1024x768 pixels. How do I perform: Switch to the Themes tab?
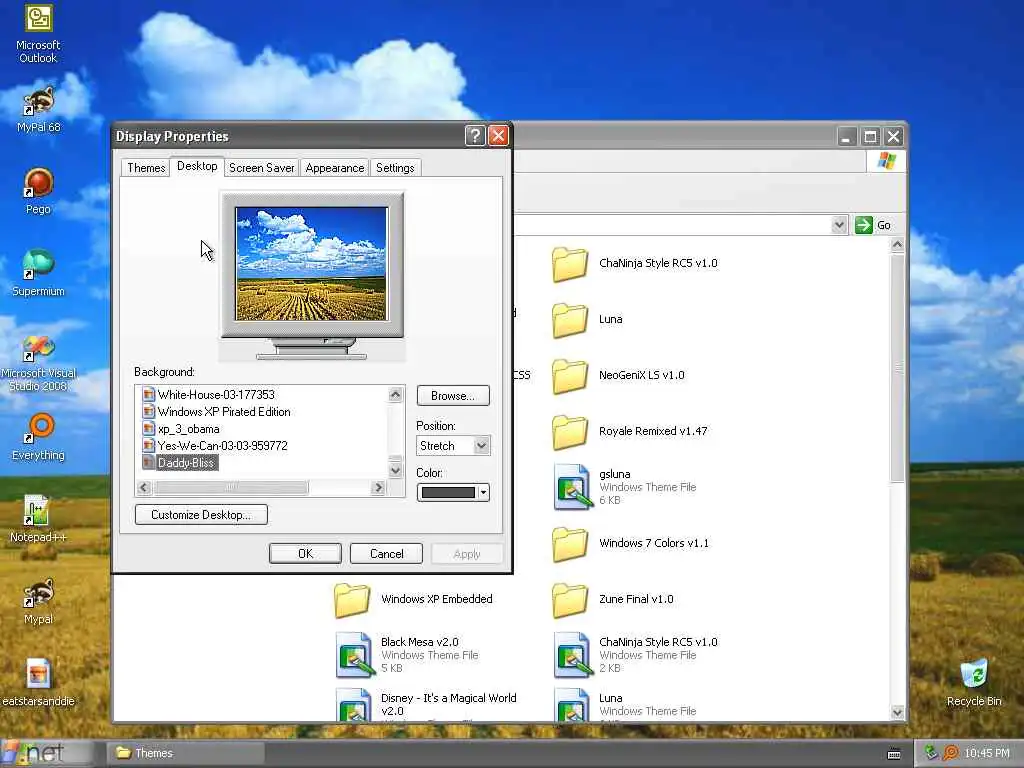pyautogui.click(x=146, y=168)
